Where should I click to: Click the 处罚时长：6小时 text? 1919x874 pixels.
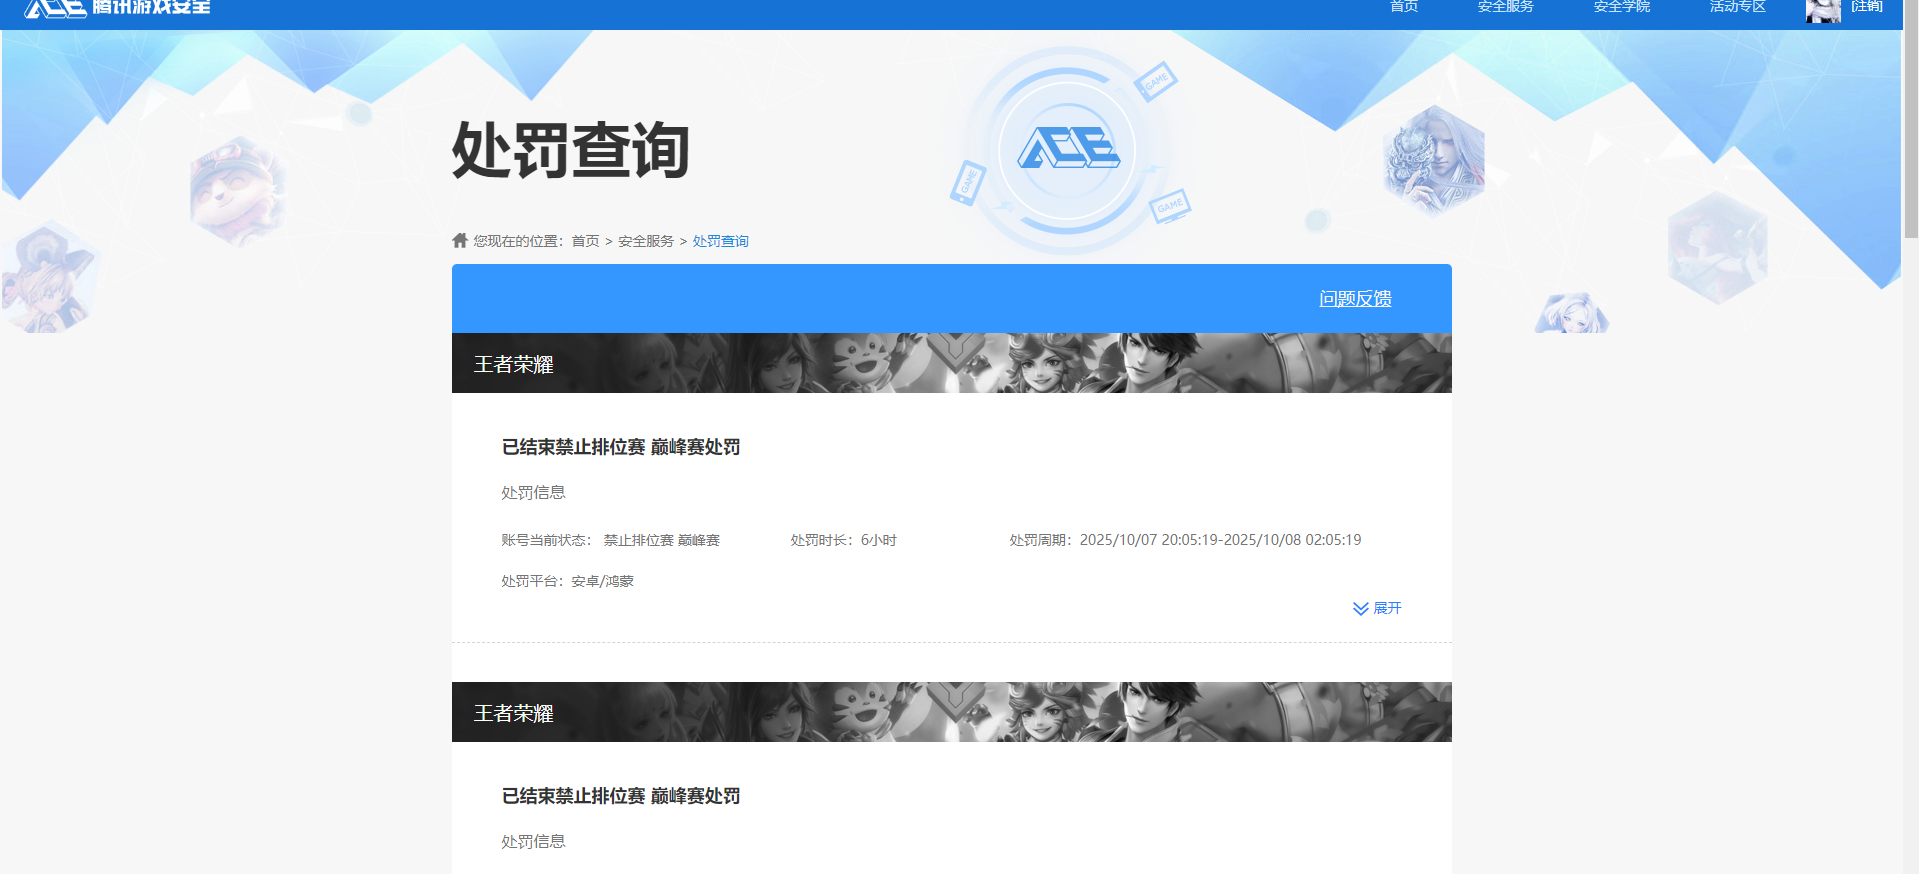point(843,540)
